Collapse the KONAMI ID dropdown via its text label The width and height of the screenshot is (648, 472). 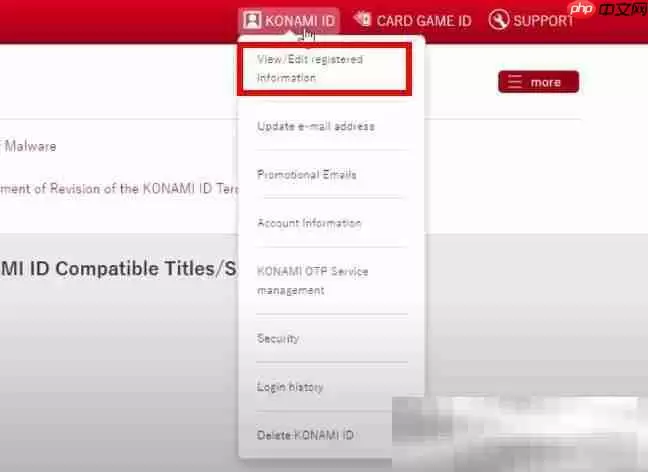coord(301,20)
